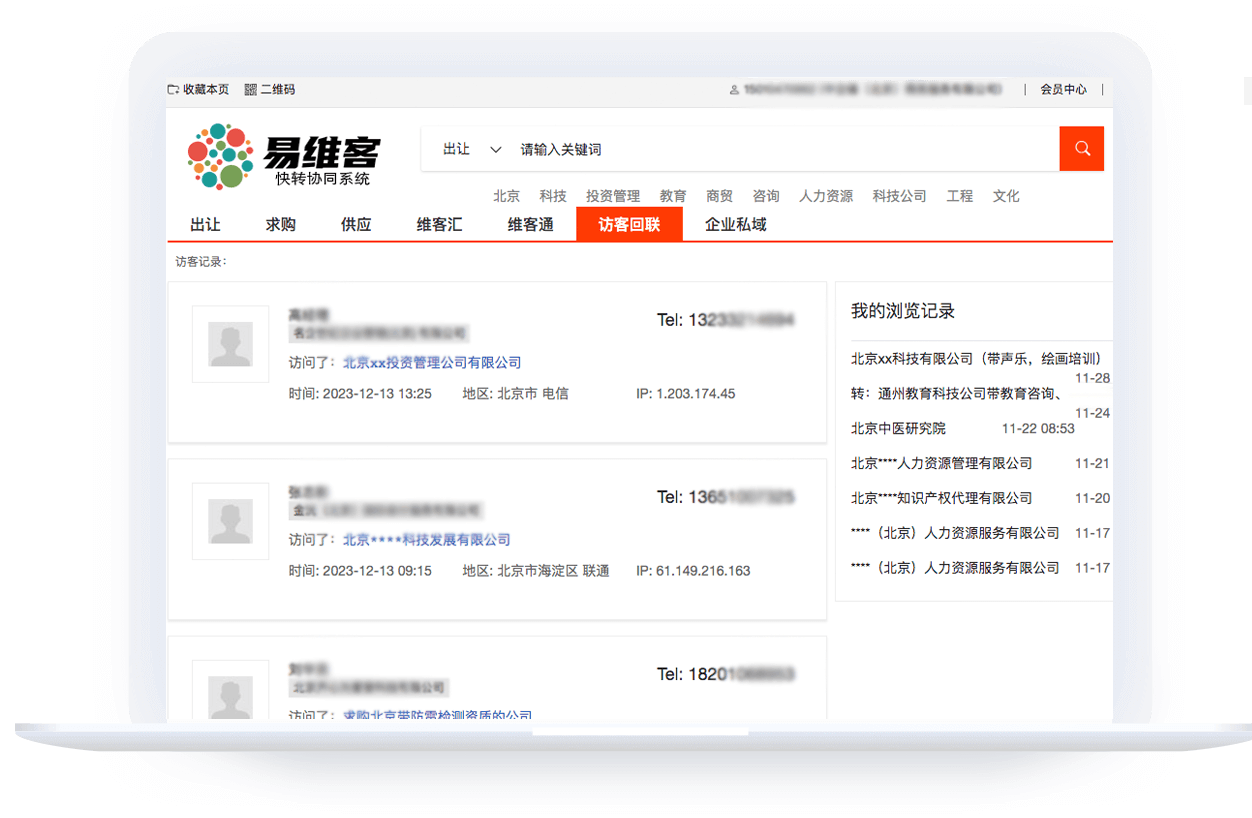Select the 维客汇 navigation tab

(x=439, y=224)
